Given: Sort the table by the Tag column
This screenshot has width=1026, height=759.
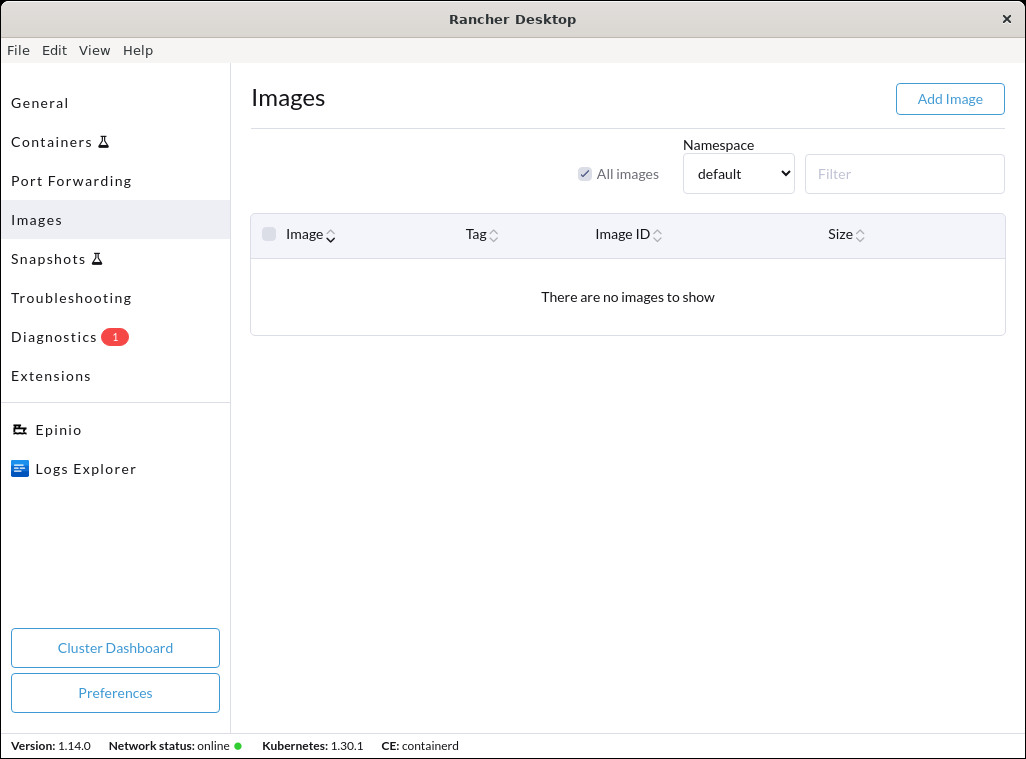Looking at the screenshot, I should click(482, 235).
